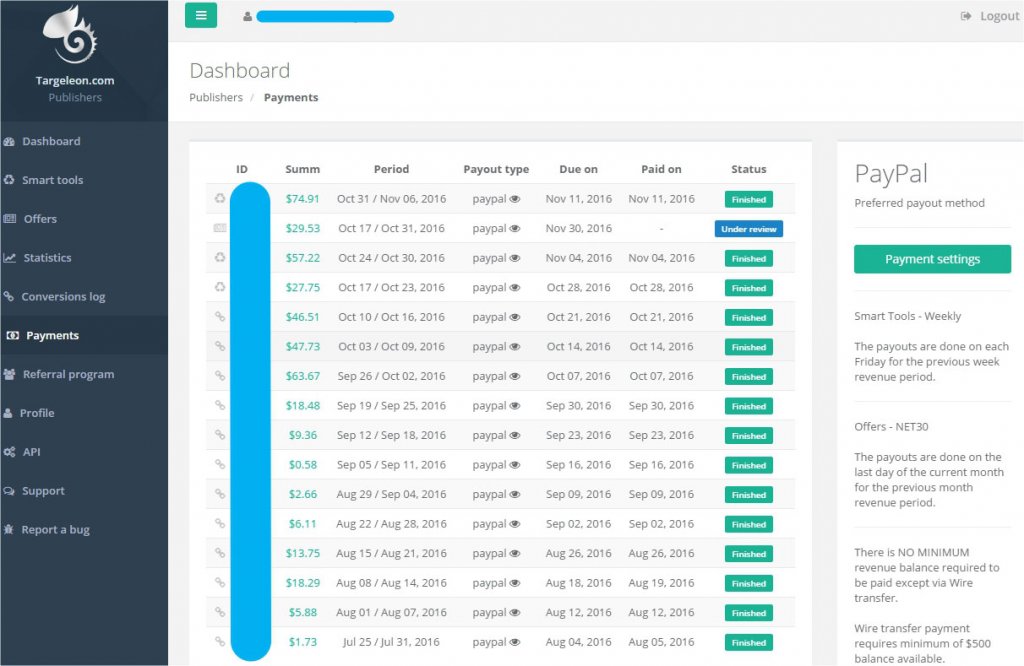
Task: Open Report a bug in sidebar
Action: click(55, 530)
